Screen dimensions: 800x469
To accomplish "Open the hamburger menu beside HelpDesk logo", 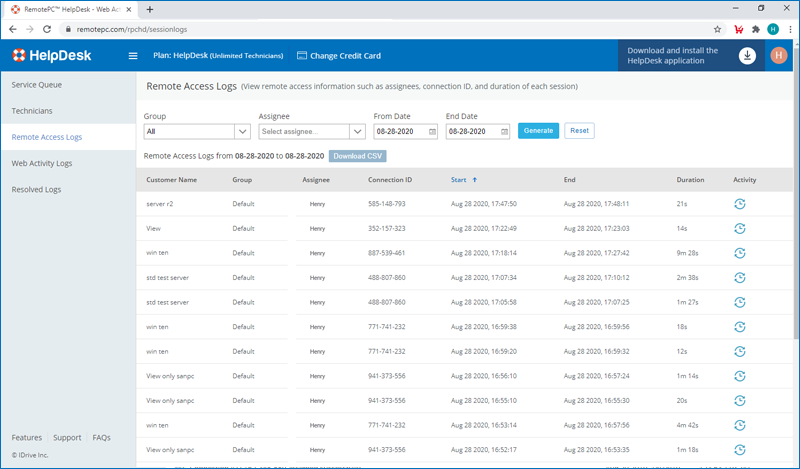I will click(x=133, y=56).
